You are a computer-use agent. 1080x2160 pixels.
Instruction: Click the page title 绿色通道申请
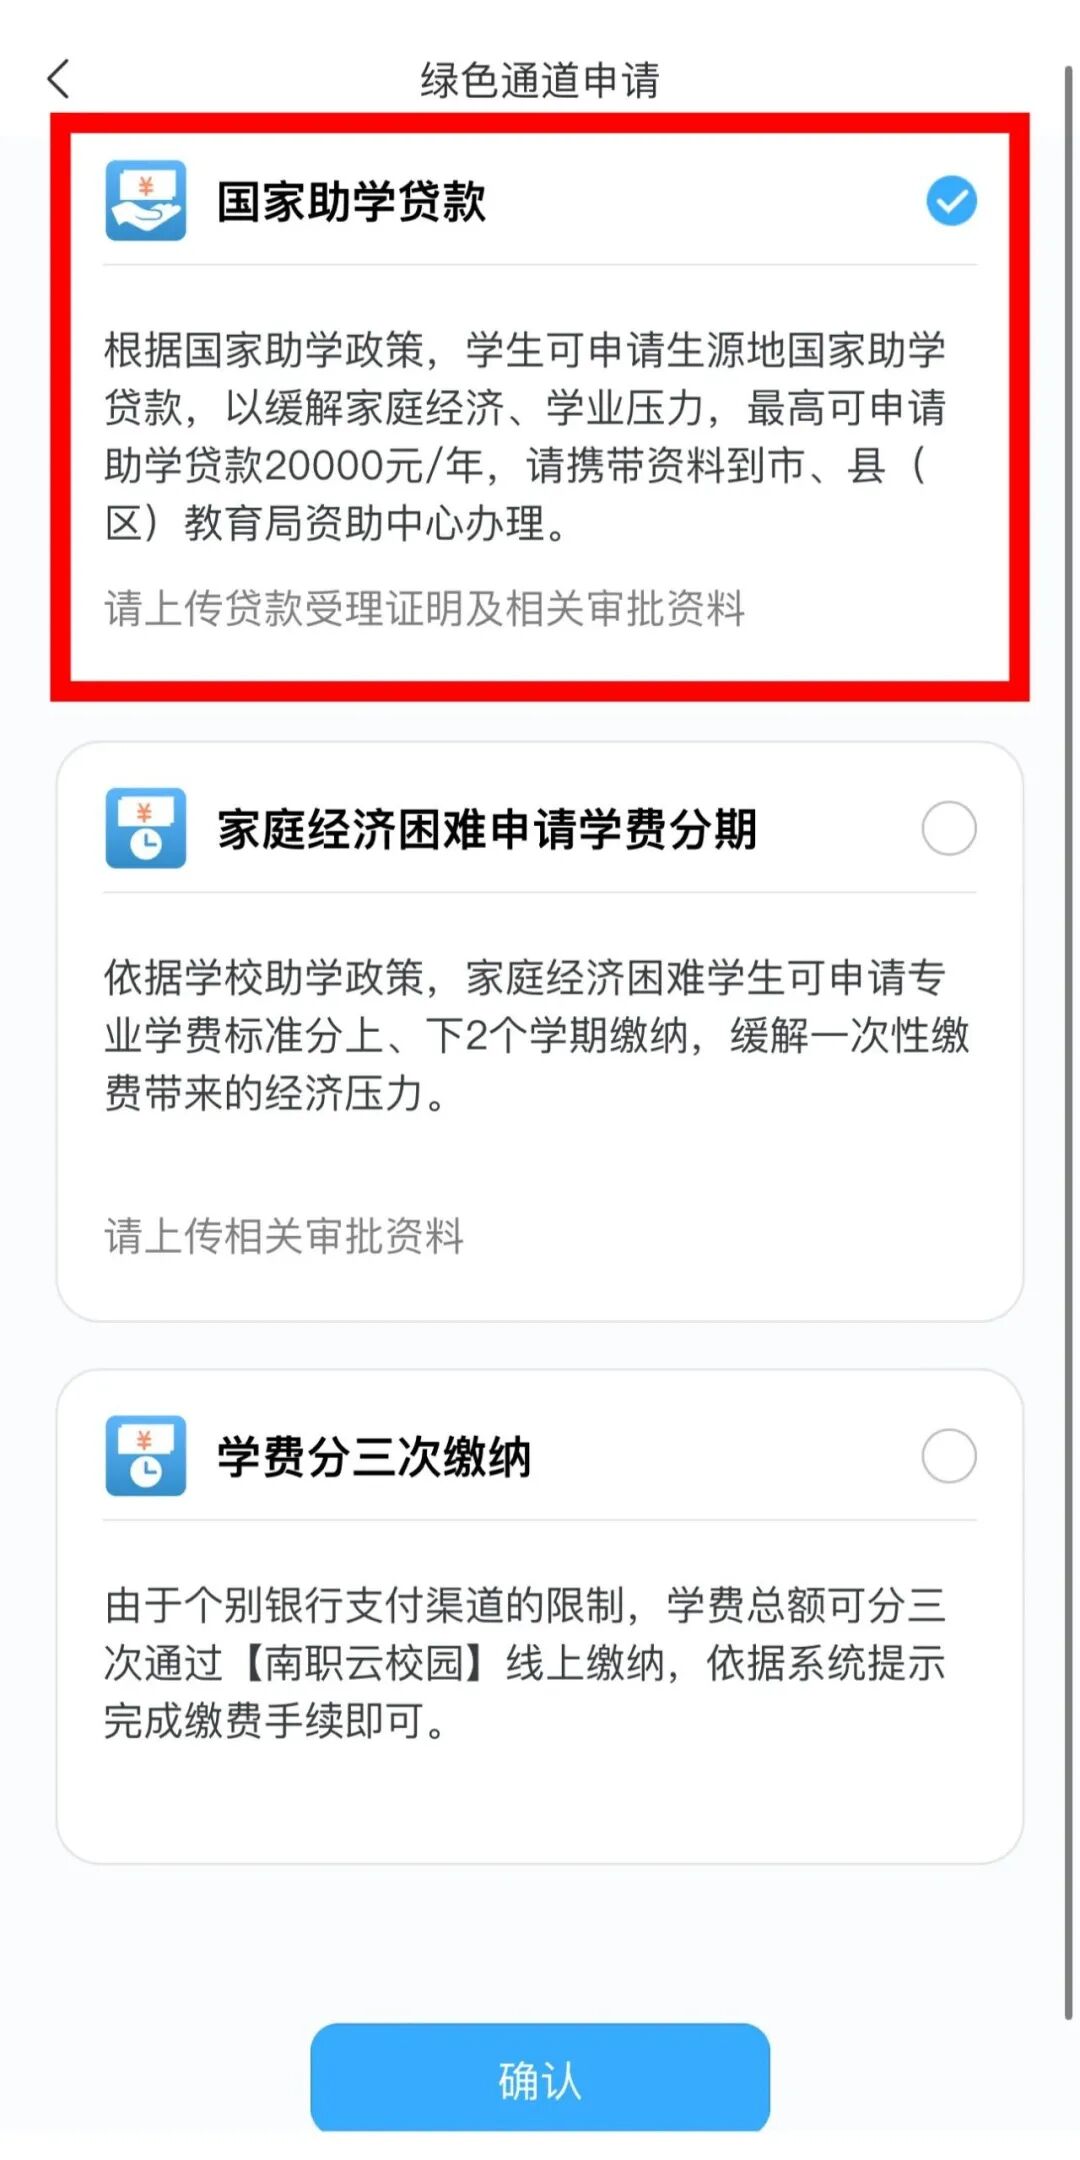[x=540, y=80]
